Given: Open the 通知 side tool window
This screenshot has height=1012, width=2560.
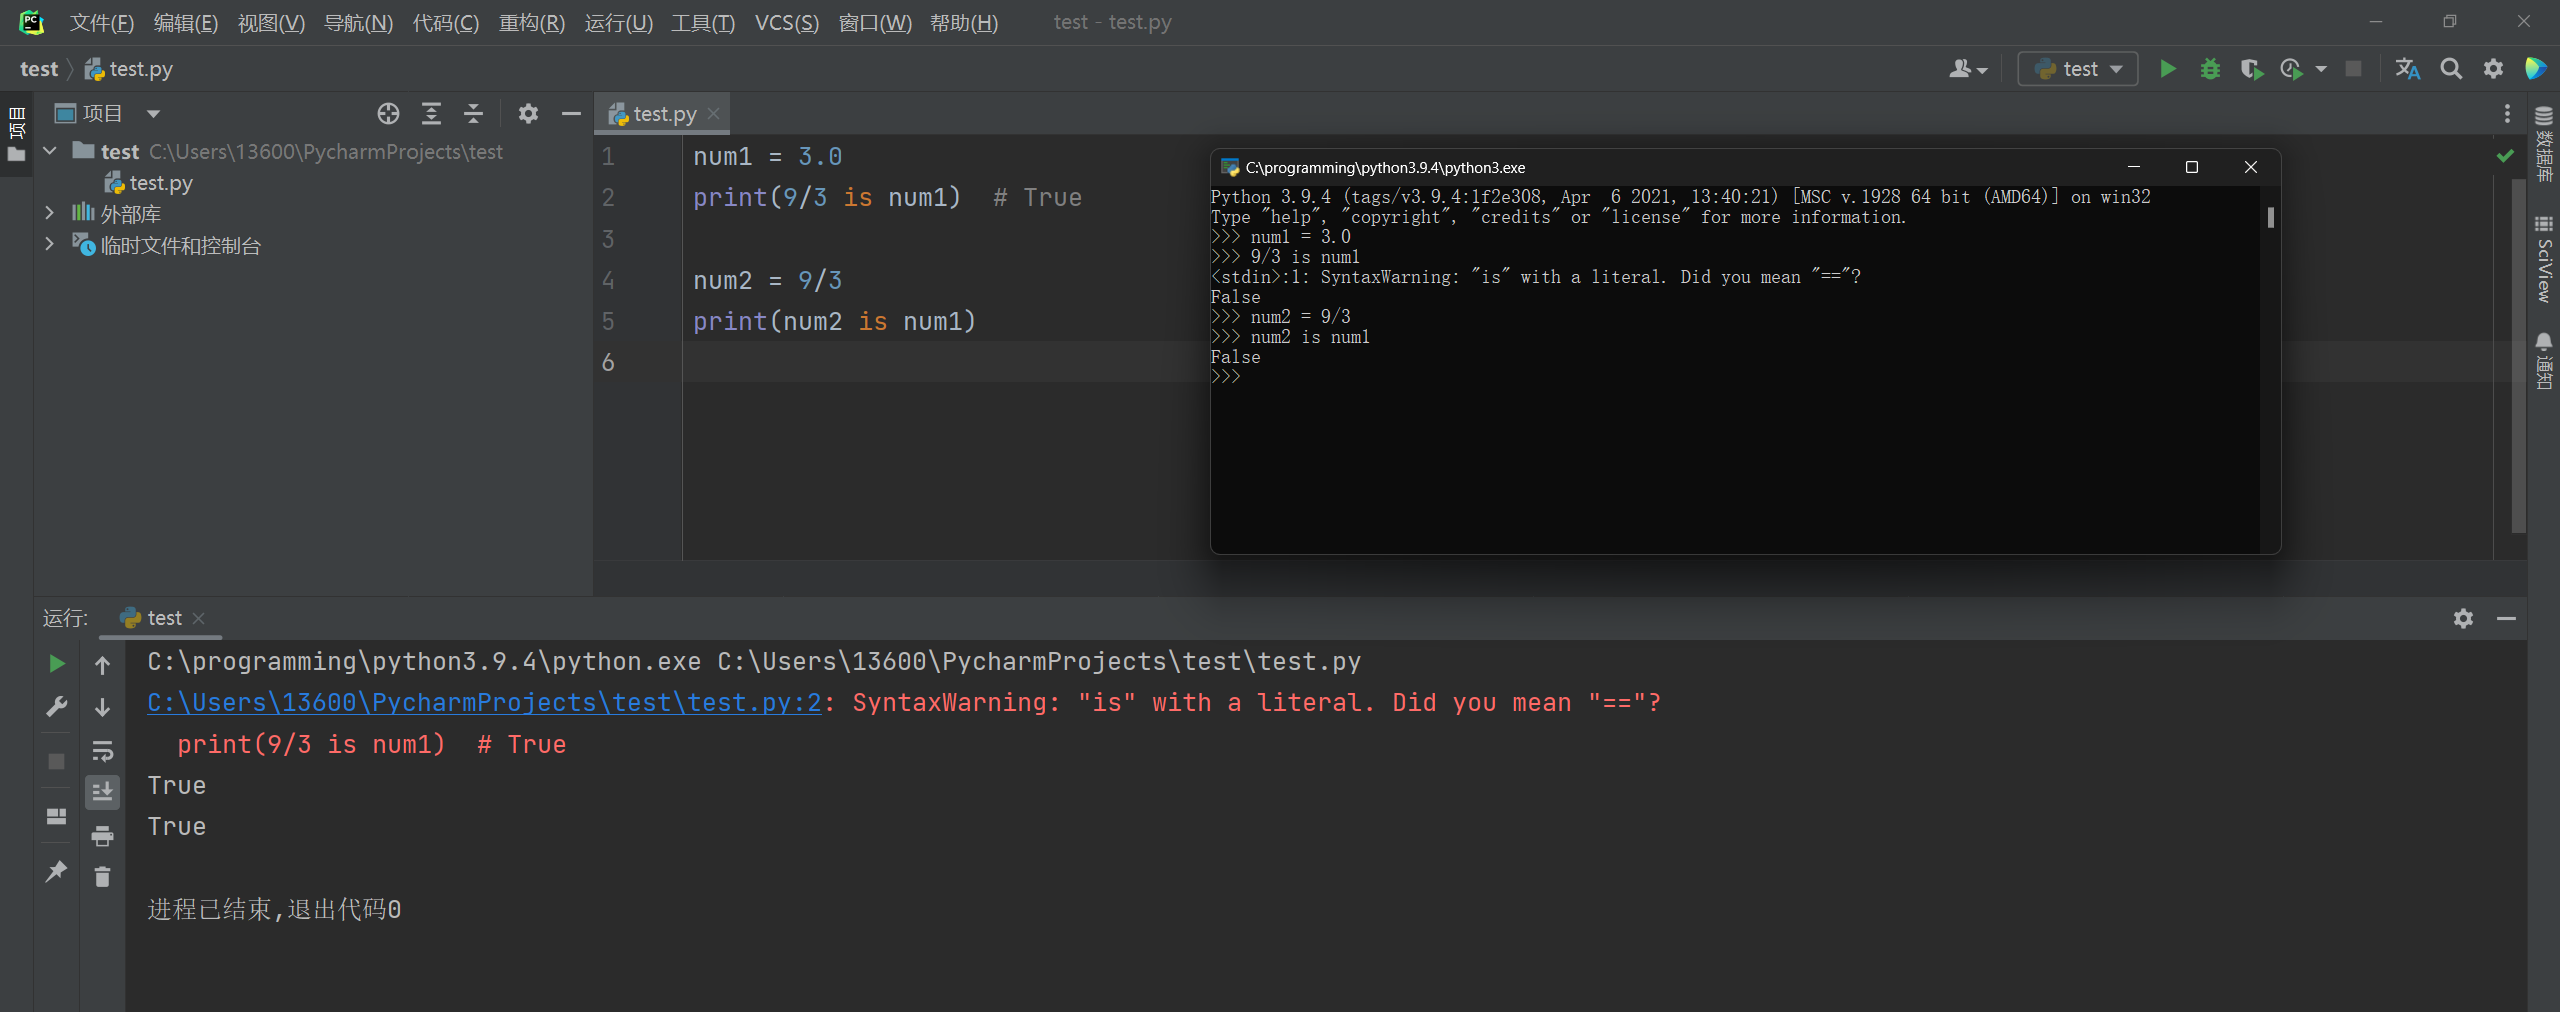Looking at the screenshot, I should [2544, 361].
